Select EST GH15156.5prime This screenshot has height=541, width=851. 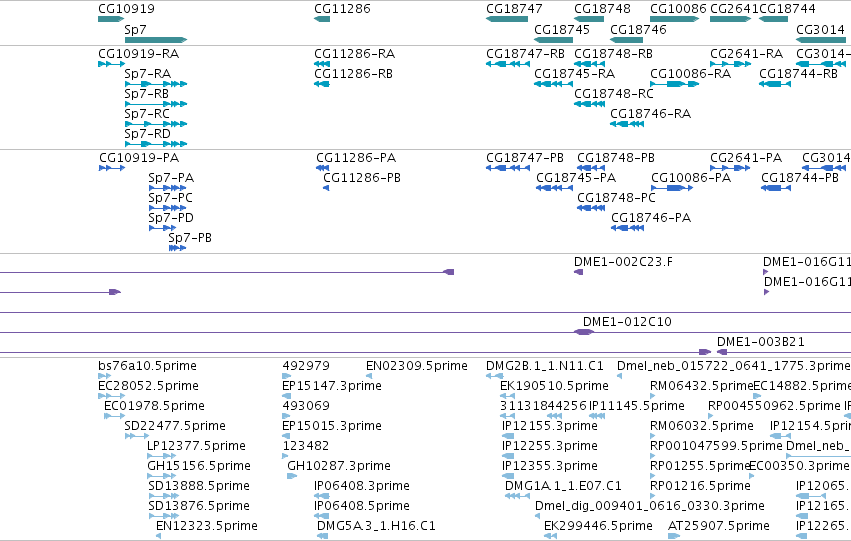(x=199, y=466)
